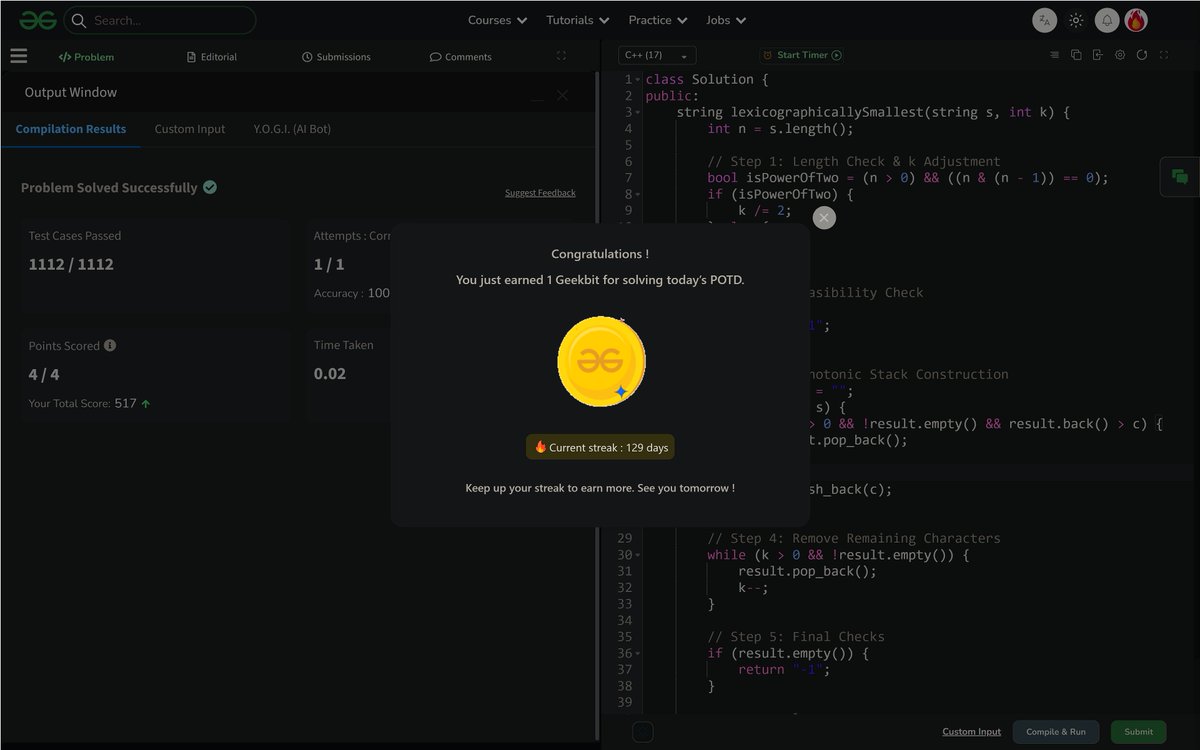
Task: Open the Tutorials dropdown menu
Action: point(578,20)
